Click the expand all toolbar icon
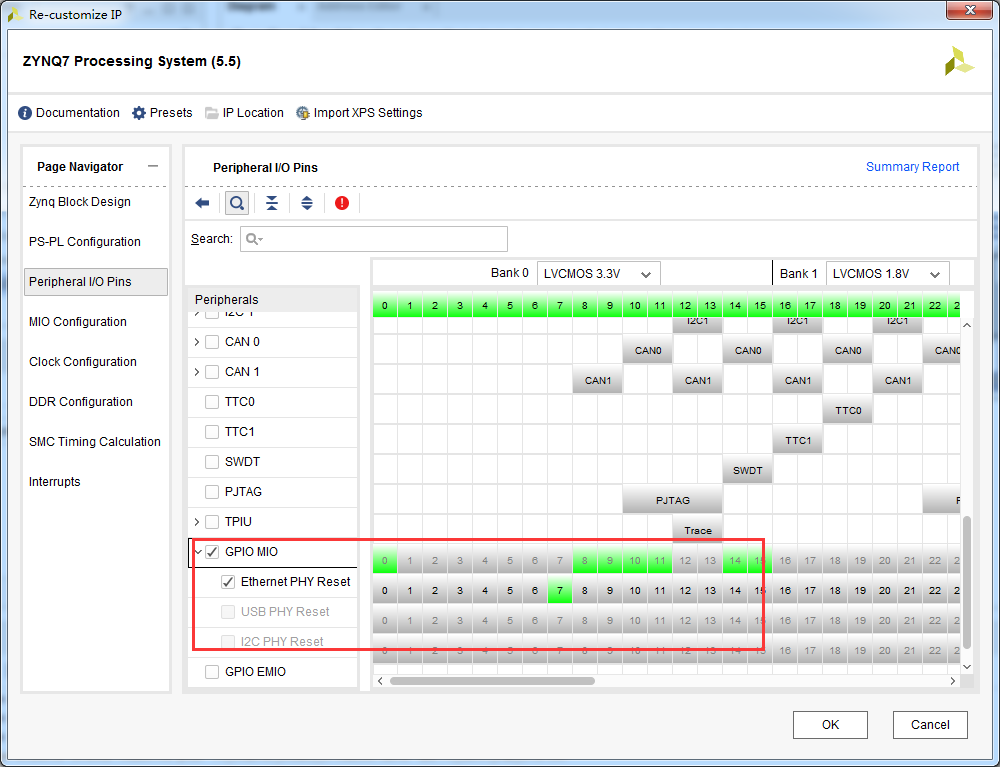Image resolution: width=1000 pixels, height=767 pixels. [307, 203]
